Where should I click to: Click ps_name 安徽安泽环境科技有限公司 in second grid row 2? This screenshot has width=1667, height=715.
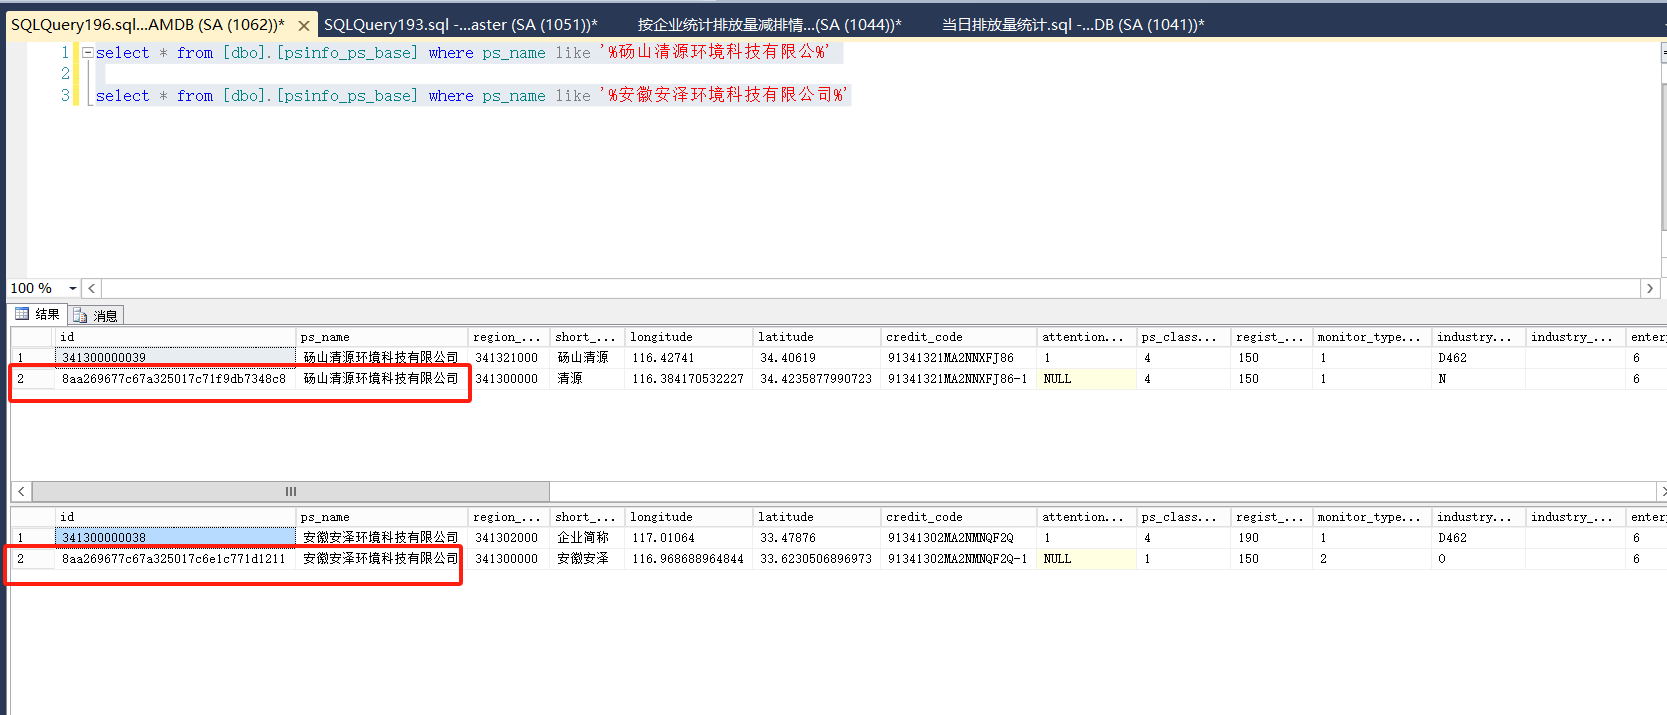point(382,559)
